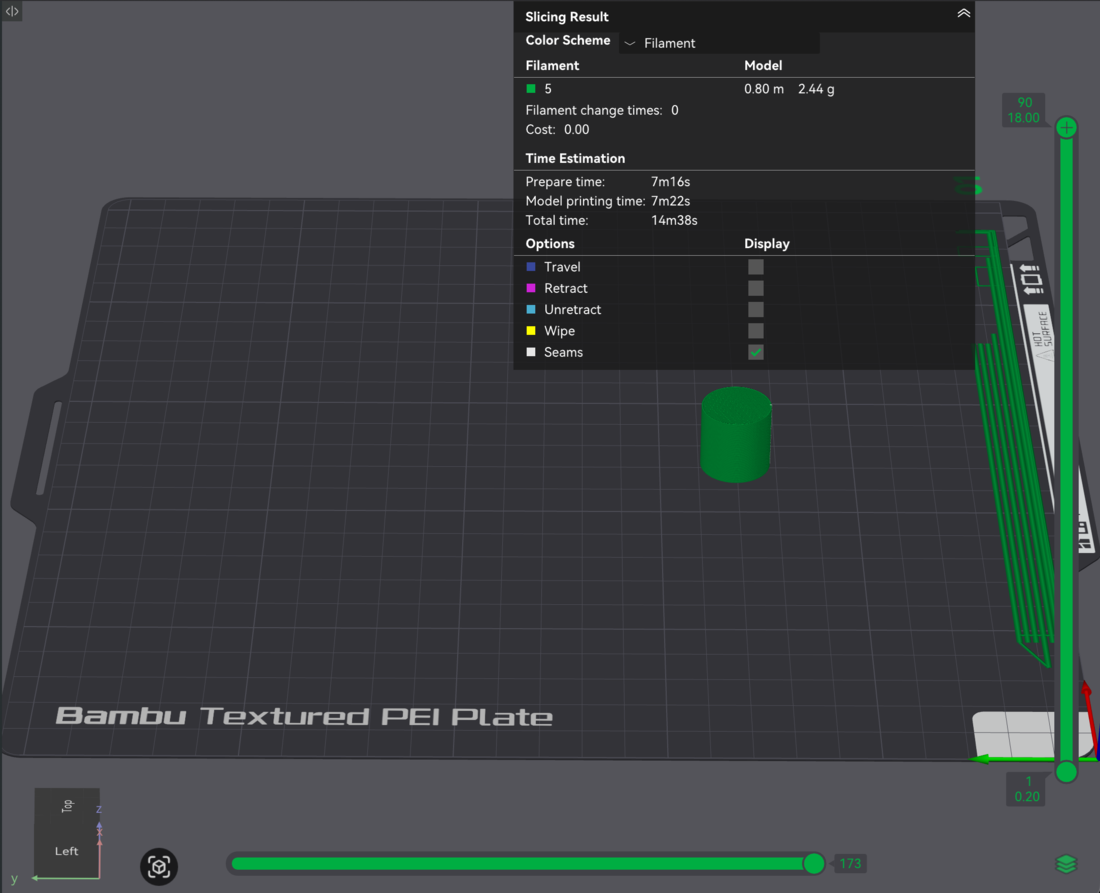The width and height of the screenshot is (1100, 893).
Task: Click the Time Estimation heading
Action: [575, 159]
